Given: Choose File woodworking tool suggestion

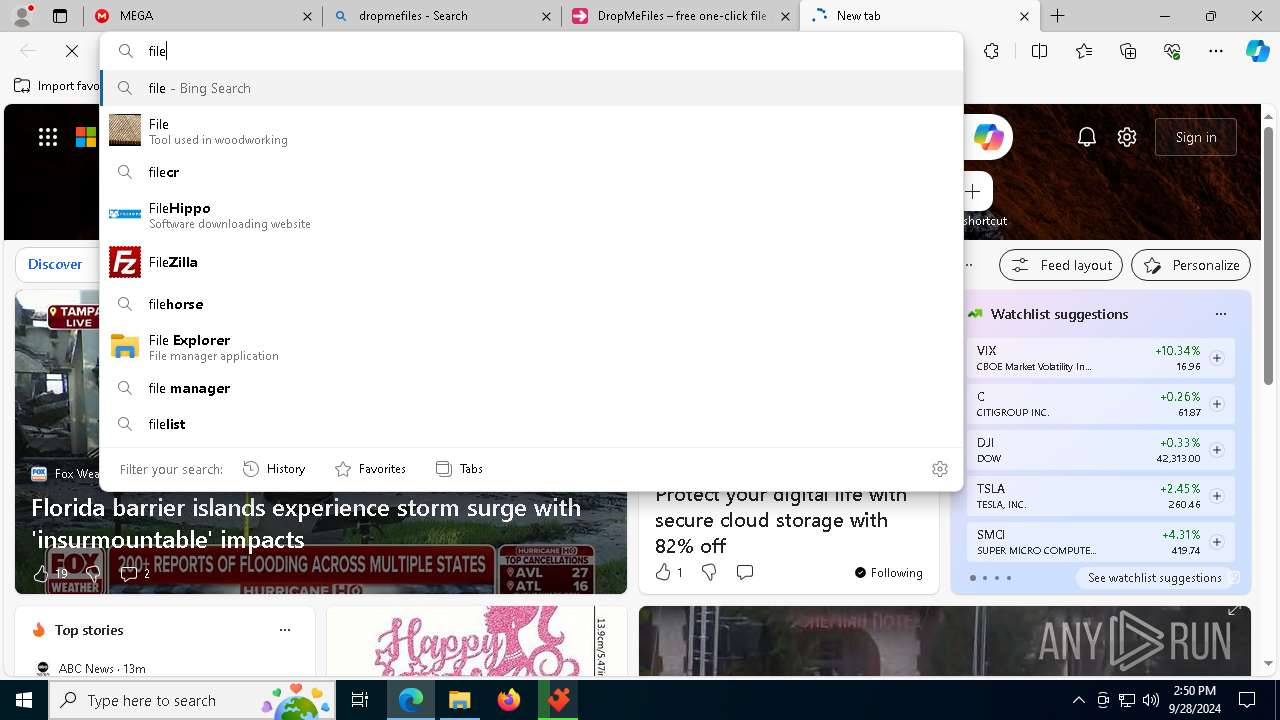Looking at the screenshot, I should coord(531,131).
